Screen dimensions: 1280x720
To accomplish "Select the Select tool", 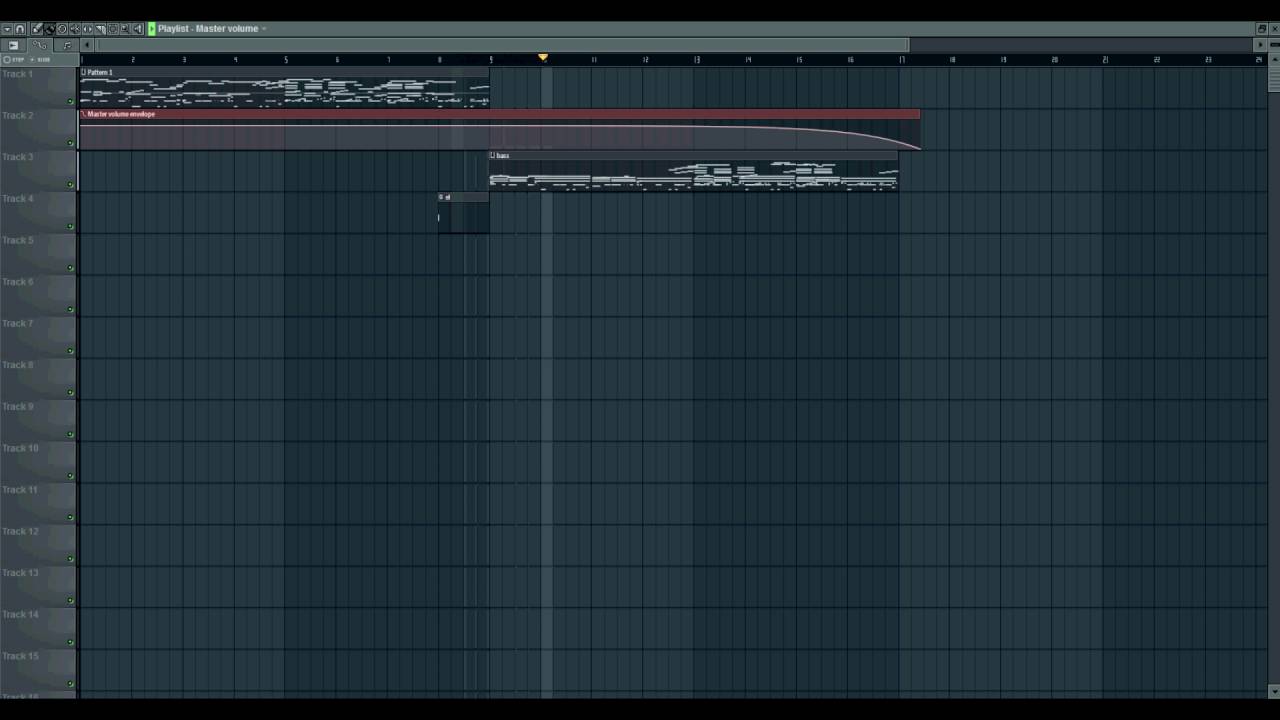I will click(x=113, y=29).
